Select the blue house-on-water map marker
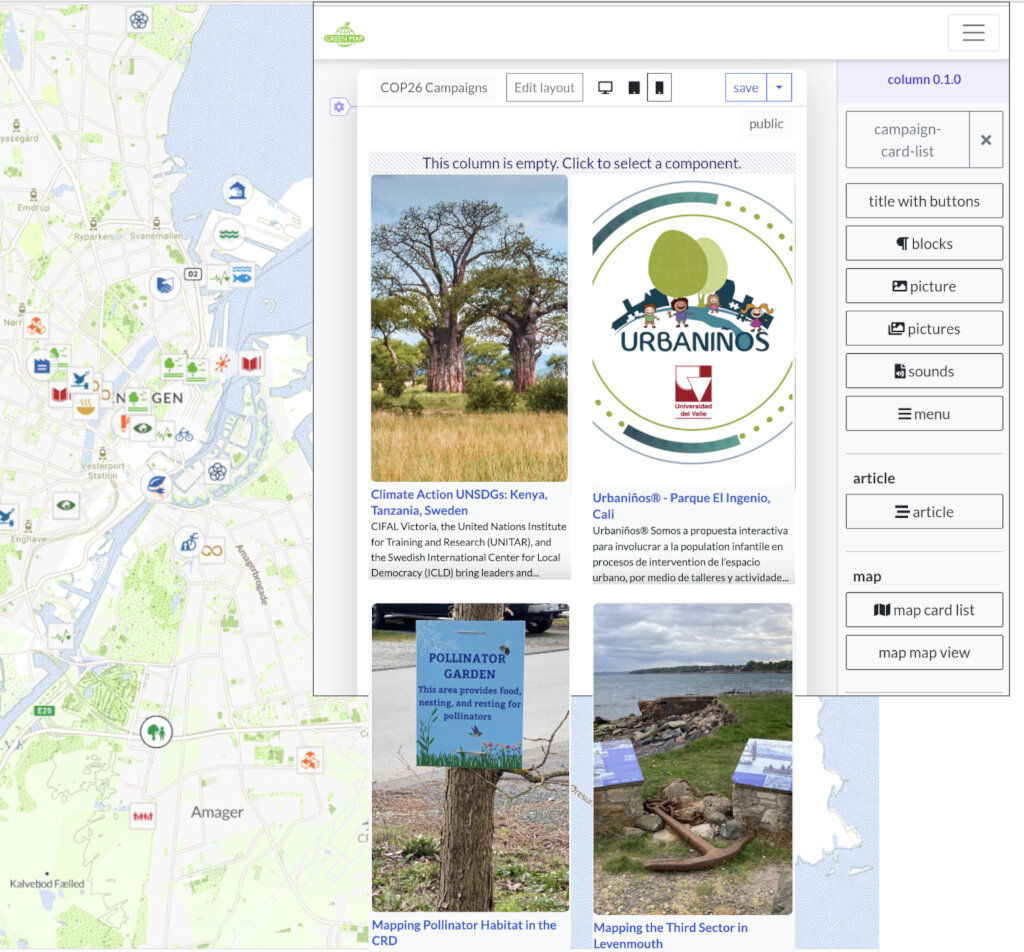The width and height of the screenshot is (1024, 952). tap(237, 191)
